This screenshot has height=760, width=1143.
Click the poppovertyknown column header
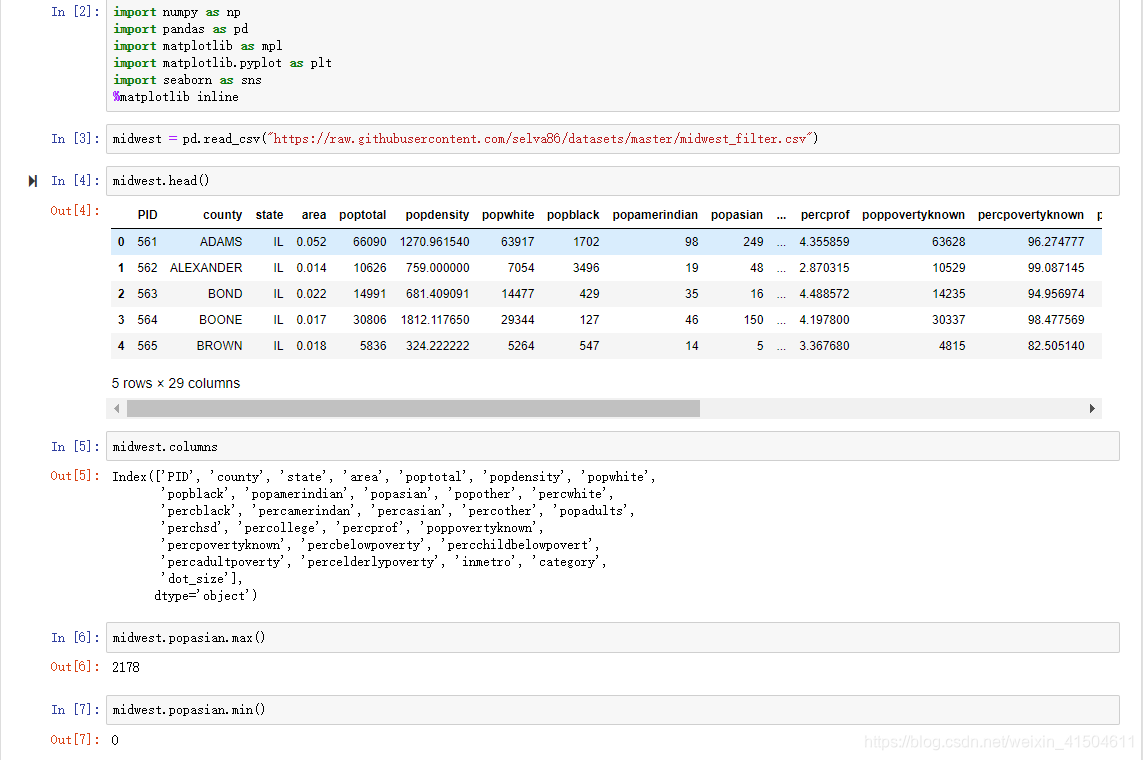click(913, 215)
